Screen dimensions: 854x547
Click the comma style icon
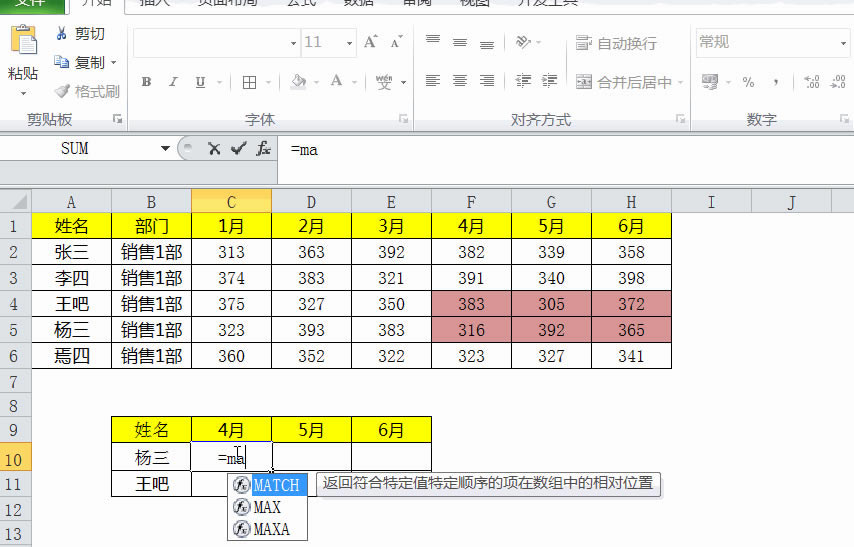tap(776, 82)
